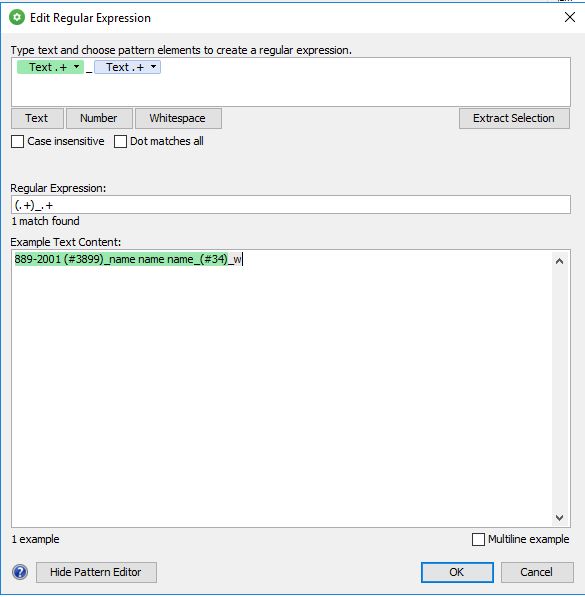585x597 pixels.
Task: Insert a Number pattern element
Action: 99,118
